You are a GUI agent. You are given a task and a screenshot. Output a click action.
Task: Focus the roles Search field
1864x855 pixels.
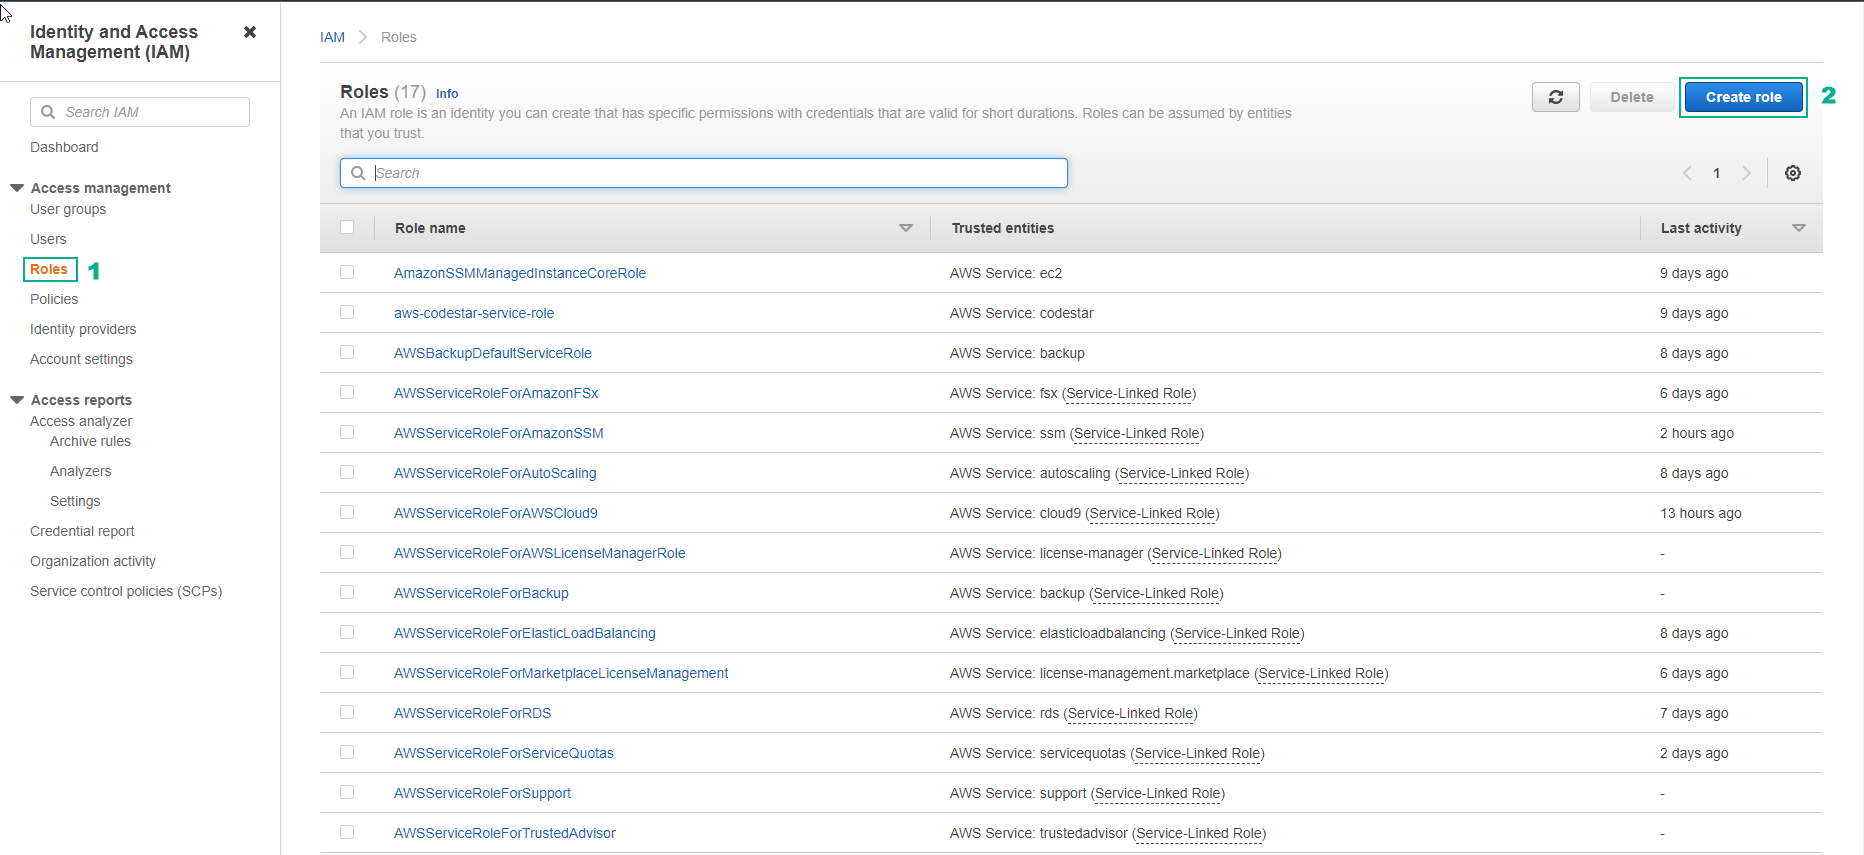point(704,173)
